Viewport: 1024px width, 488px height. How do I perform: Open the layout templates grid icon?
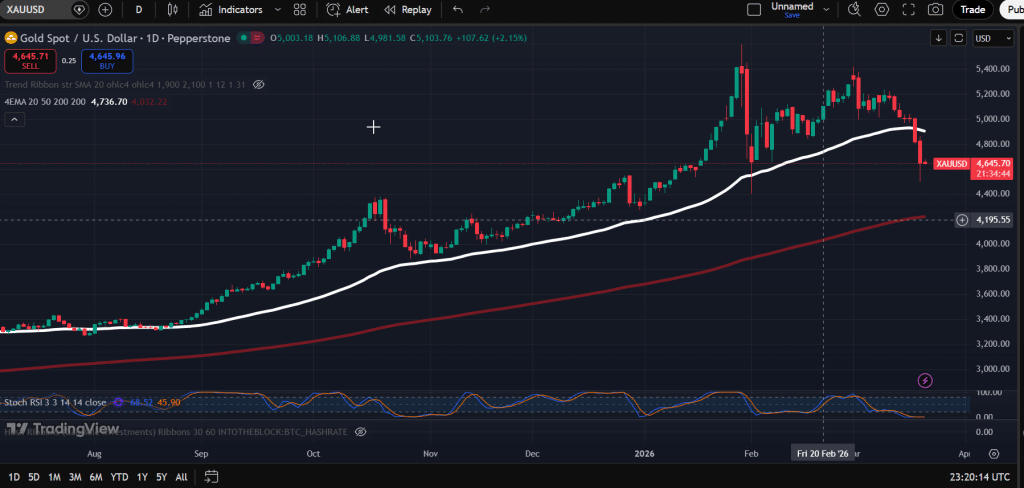(300, 10)
